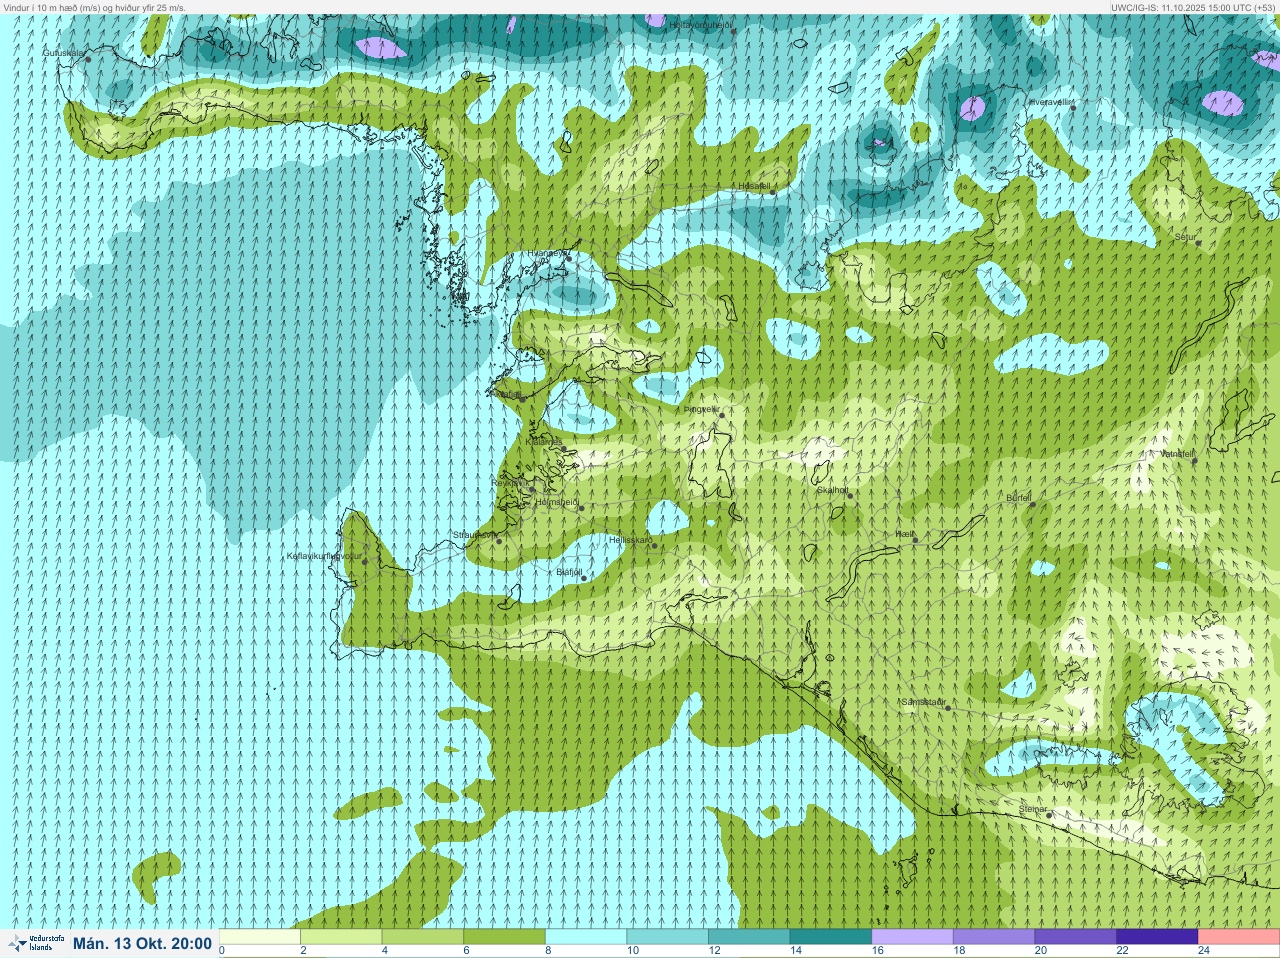Click the Akrafjall station marker
Image resolution: width=1280 pixels, height=958 pixels.
(x=522, y=398)
